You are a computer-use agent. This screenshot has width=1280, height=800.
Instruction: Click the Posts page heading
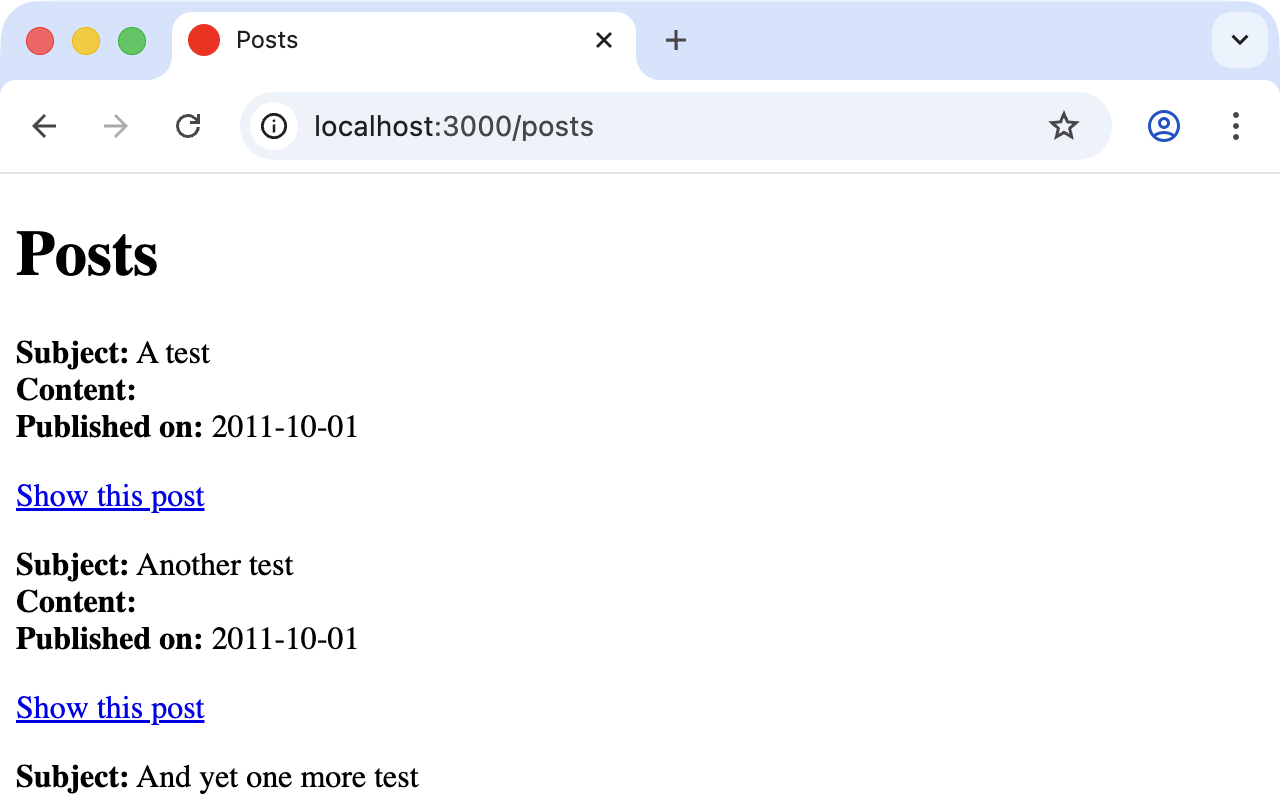point(87,255)
